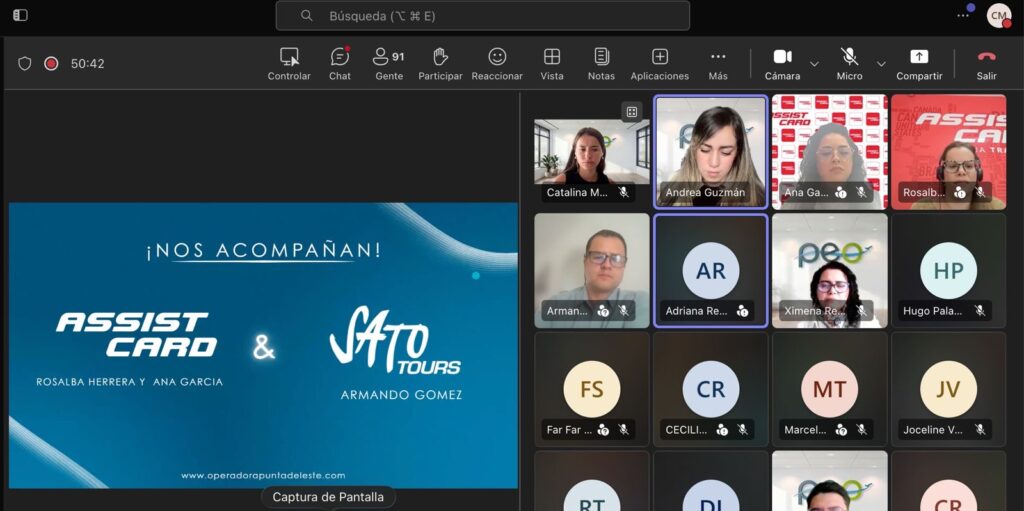Toggle the Cámara on or off
The width and height of the screenshot is (1024, 511).
click(782, 64)
